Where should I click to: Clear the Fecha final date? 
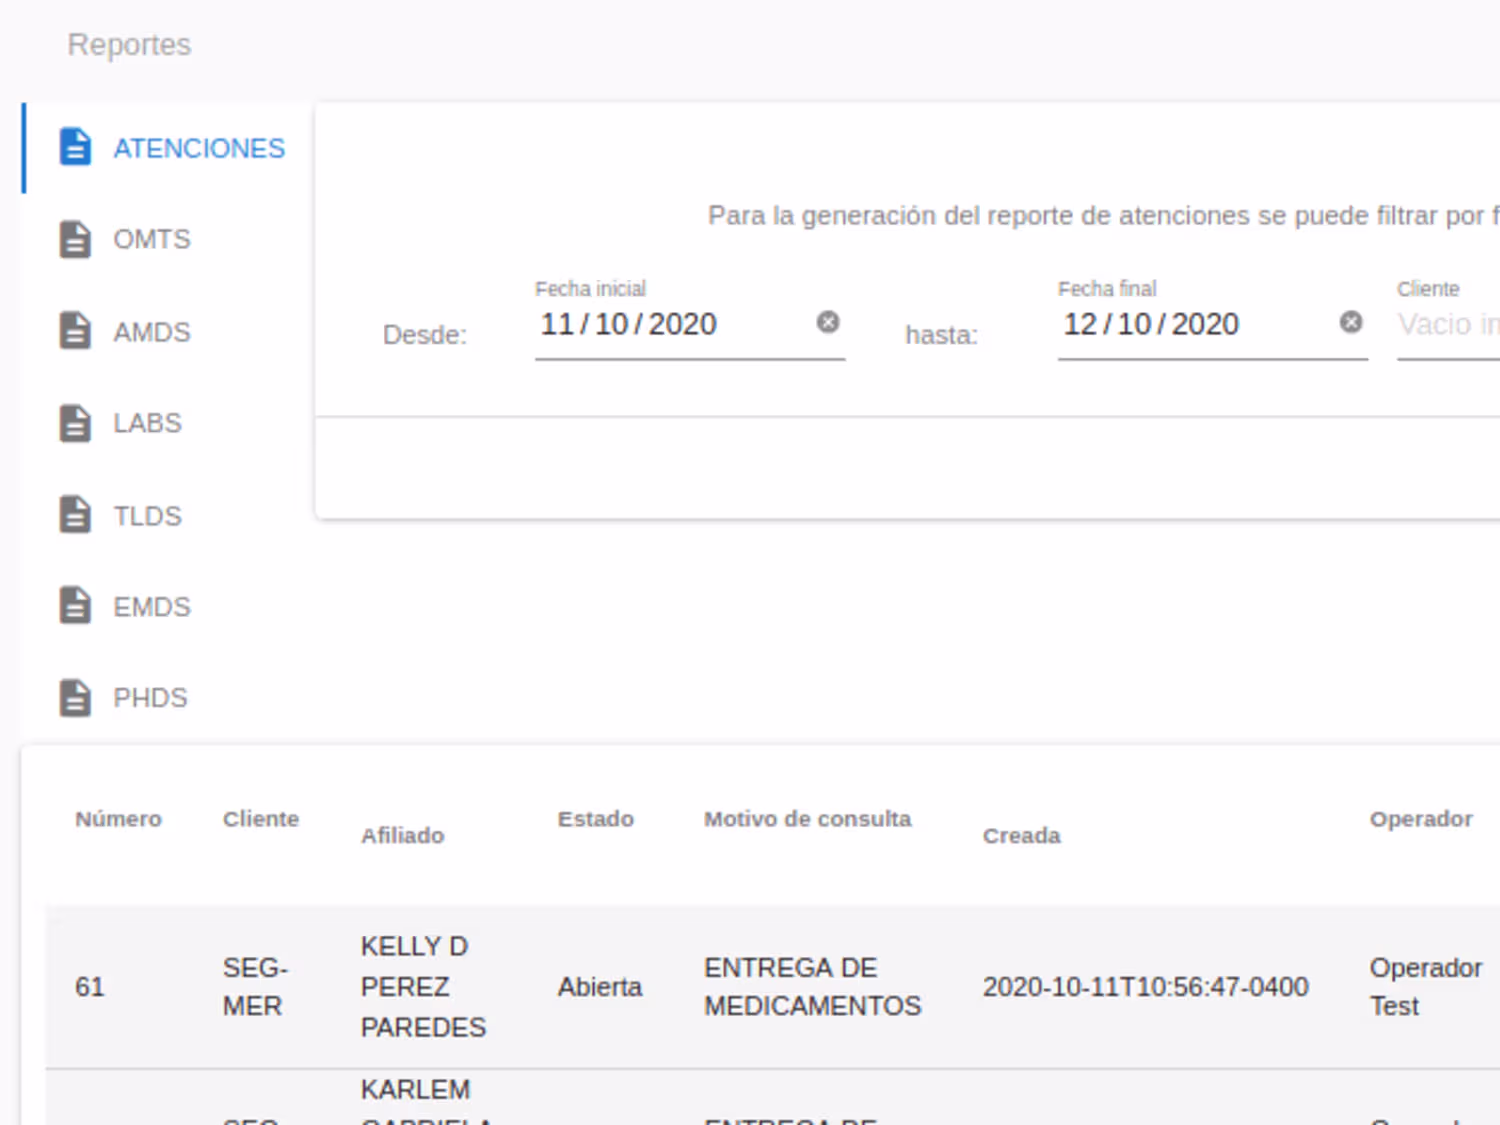1351,322
